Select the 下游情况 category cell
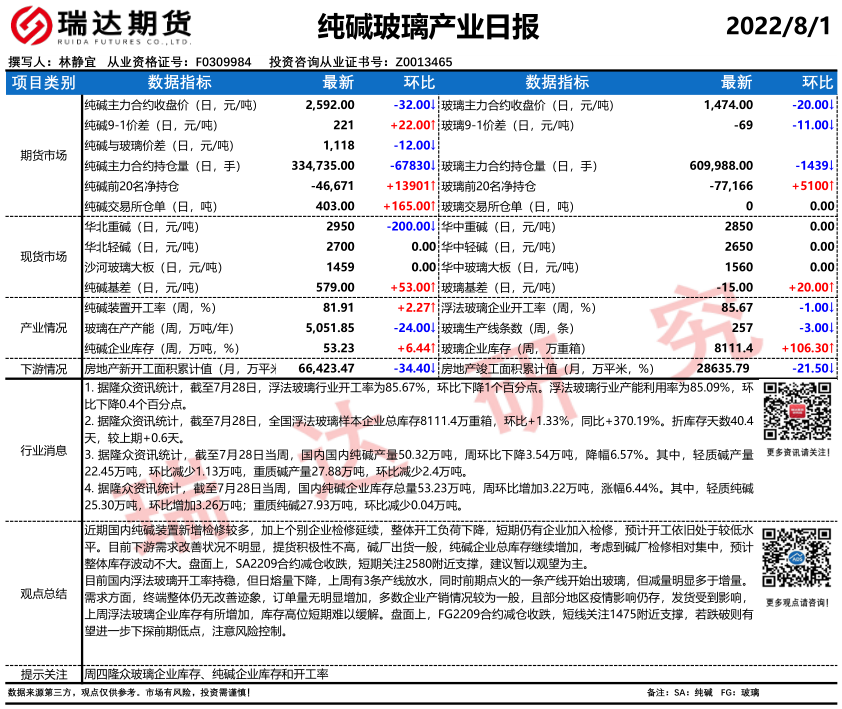 pos(42,369)
